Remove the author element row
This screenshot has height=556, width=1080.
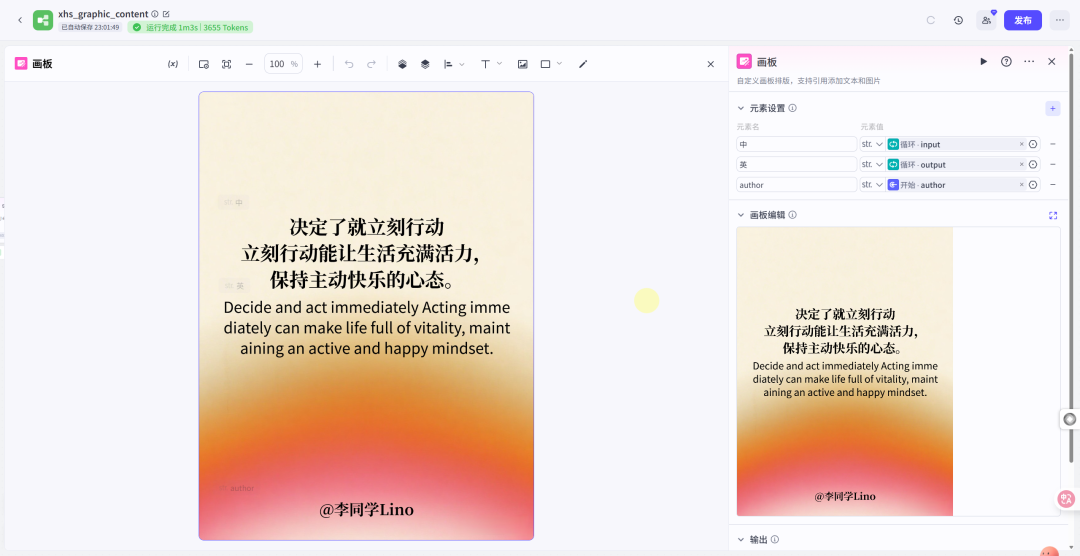pyautogui.click(x=1052, y=185)
